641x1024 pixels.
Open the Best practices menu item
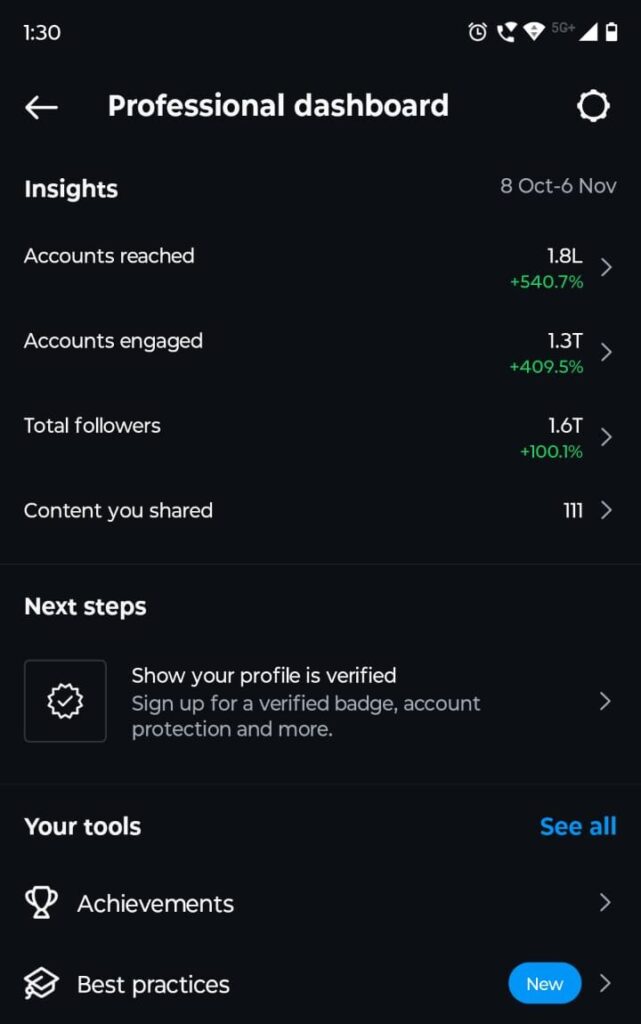[154, 985]
